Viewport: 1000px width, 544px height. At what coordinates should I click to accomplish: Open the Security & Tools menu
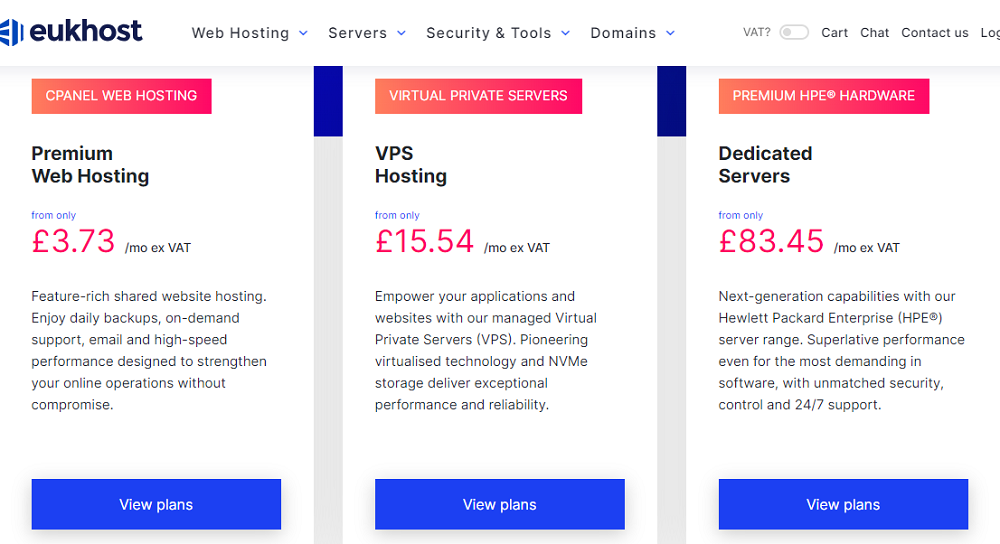coord(488,33)
